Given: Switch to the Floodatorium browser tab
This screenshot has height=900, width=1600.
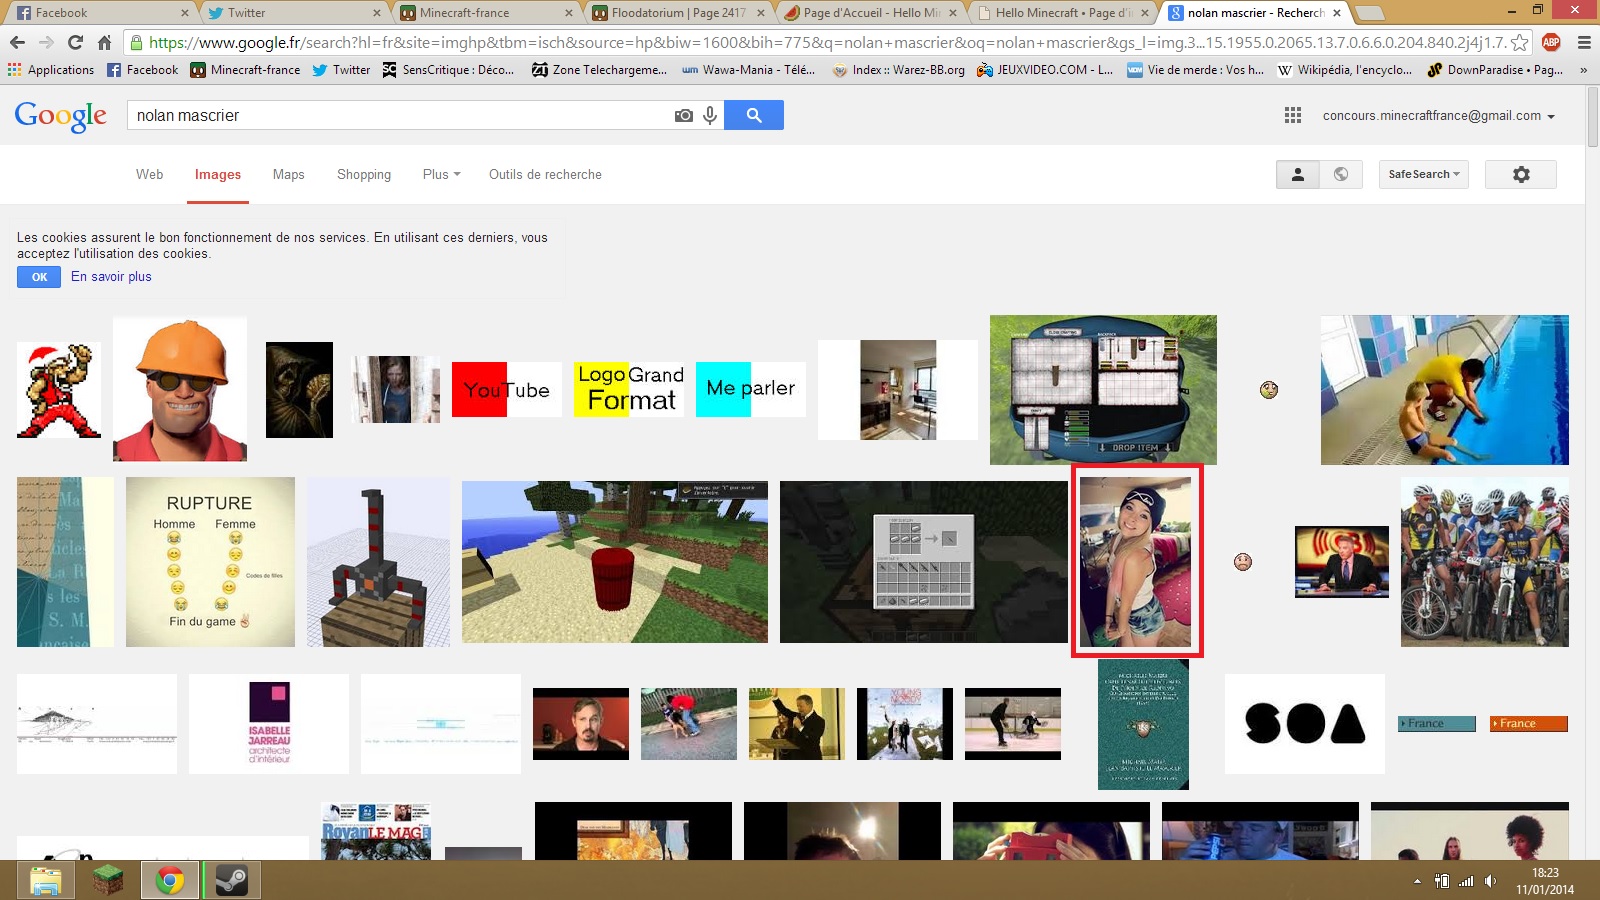Looking at the screenshot, I should 677,13.
